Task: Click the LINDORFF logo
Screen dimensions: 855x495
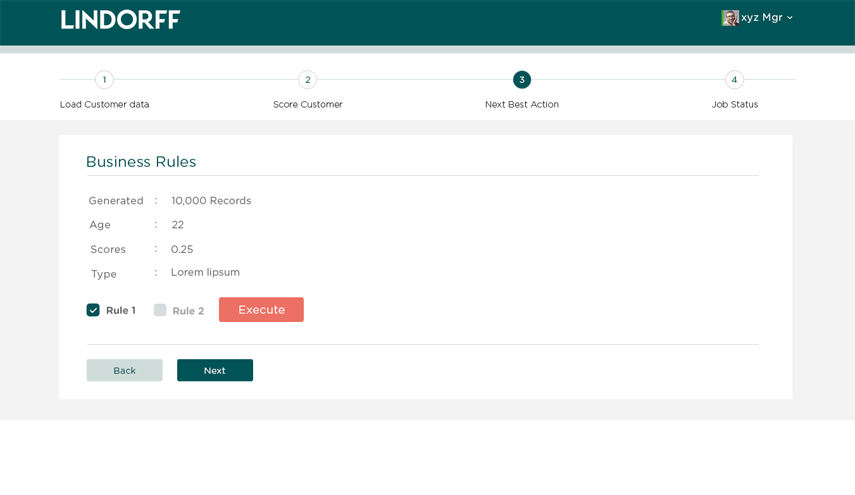Action: [120, 19]
